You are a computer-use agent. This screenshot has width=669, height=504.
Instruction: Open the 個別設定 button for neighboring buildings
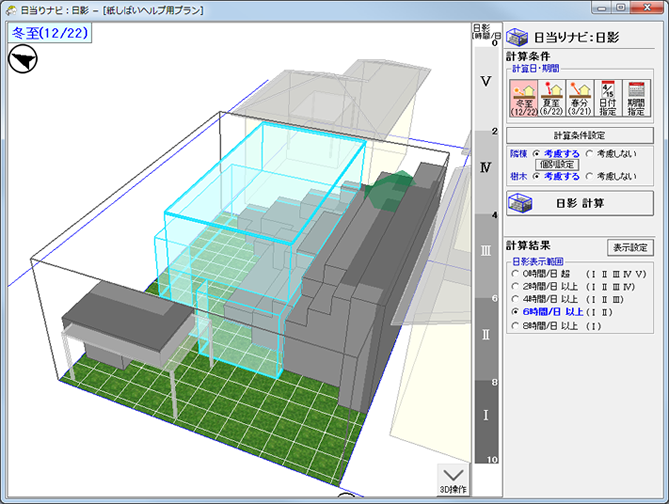coord(557,164)
